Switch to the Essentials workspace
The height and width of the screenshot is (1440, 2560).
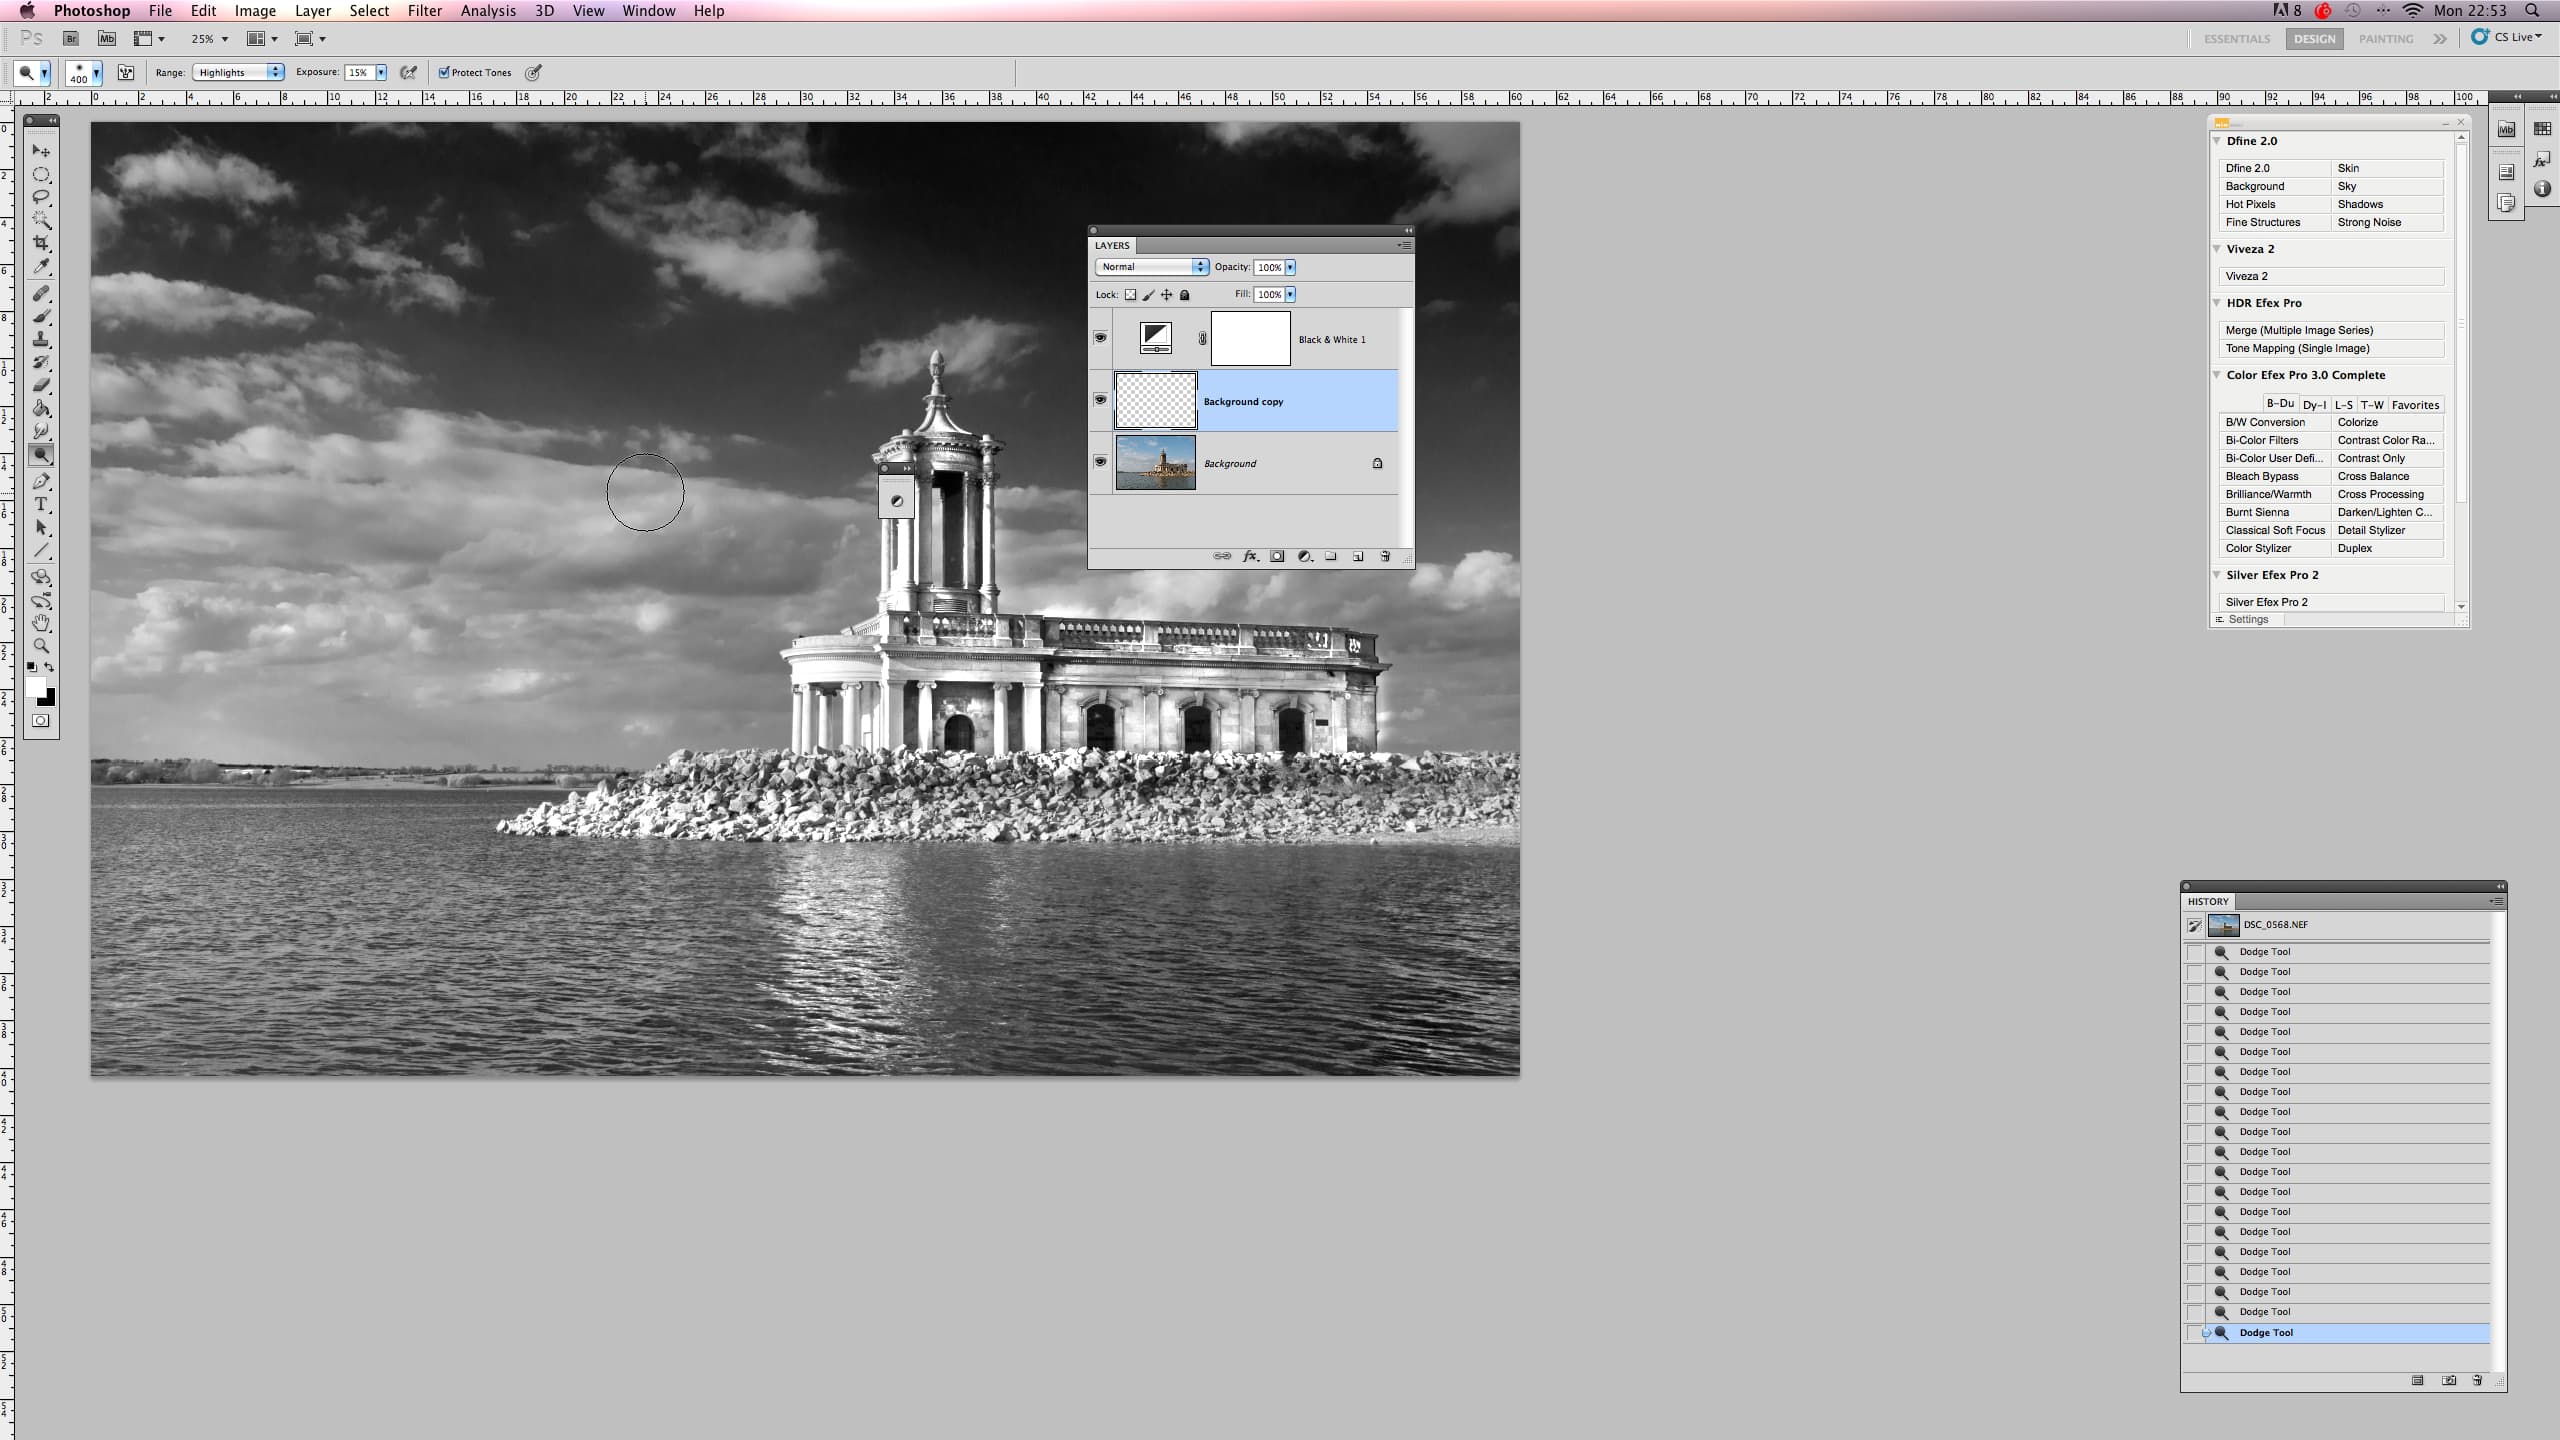2237,39
